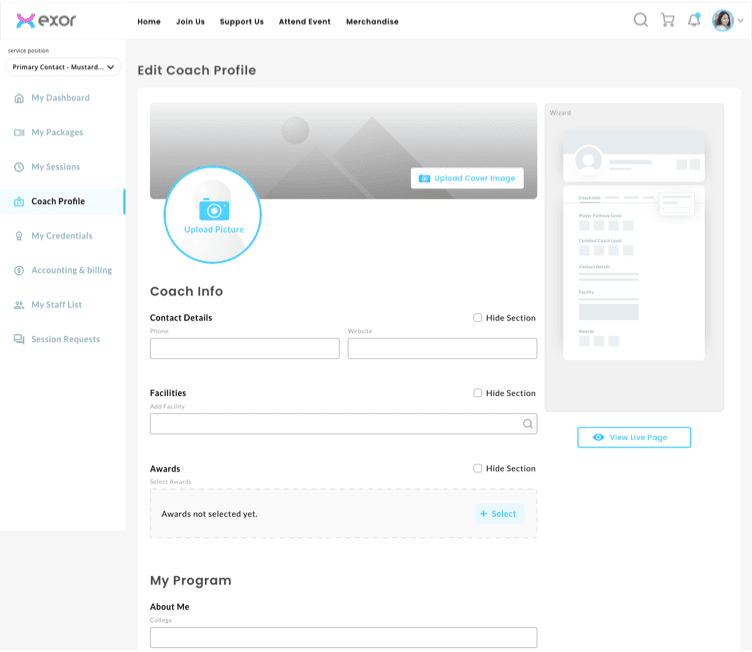Click the search icon in Facilities field
The image size is (752, 652).
pyautogui.click(x=527, y=424)
